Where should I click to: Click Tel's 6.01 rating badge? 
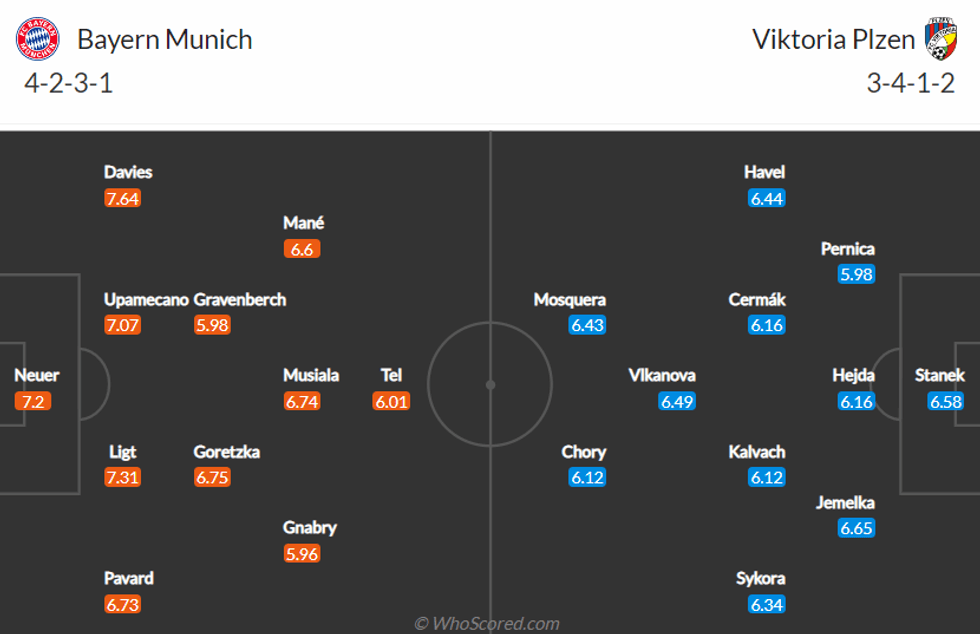pyautogui.click(x=391, y=401)
